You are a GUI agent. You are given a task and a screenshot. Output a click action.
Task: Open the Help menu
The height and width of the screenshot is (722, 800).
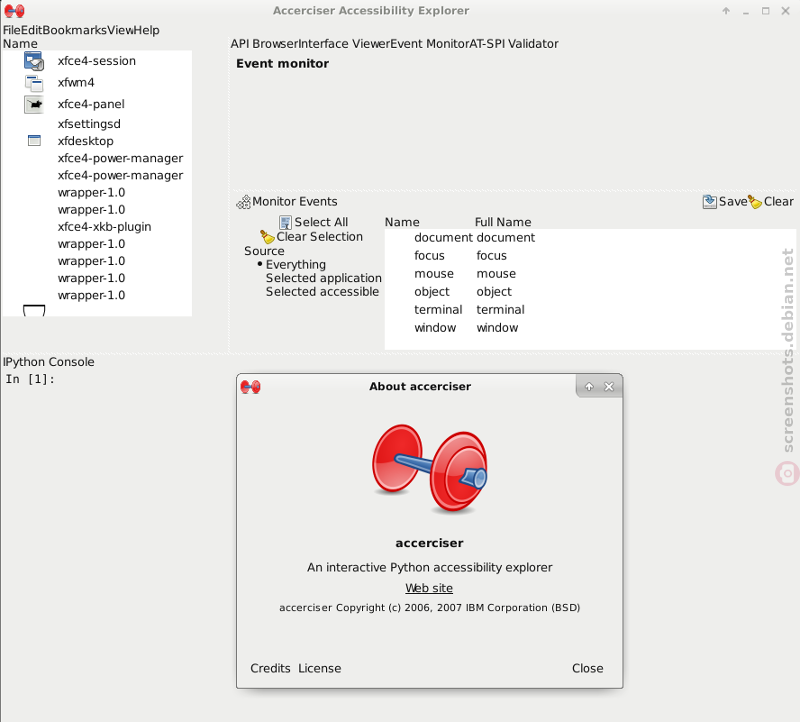pyautogui.click(x=146, y=30)
